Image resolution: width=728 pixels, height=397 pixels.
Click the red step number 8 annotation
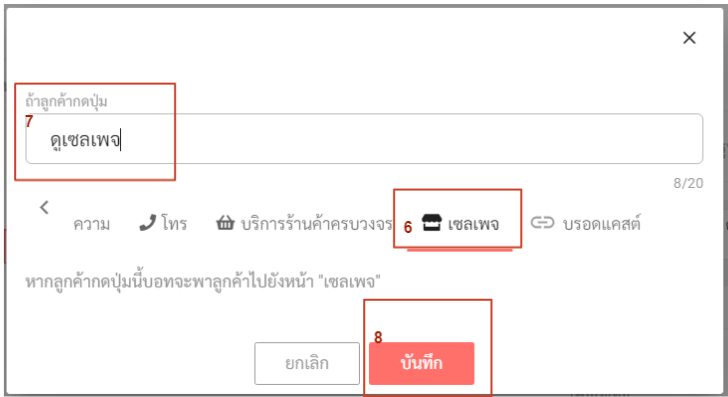[x=378, y=338]
